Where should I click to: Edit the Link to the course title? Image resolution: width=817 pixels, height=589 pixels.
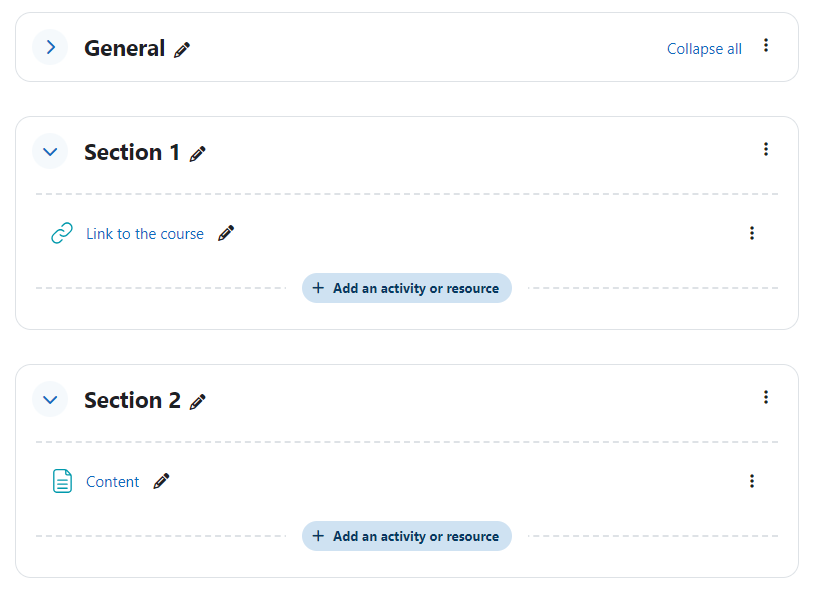pyautogui.click(x=226, y=233)
